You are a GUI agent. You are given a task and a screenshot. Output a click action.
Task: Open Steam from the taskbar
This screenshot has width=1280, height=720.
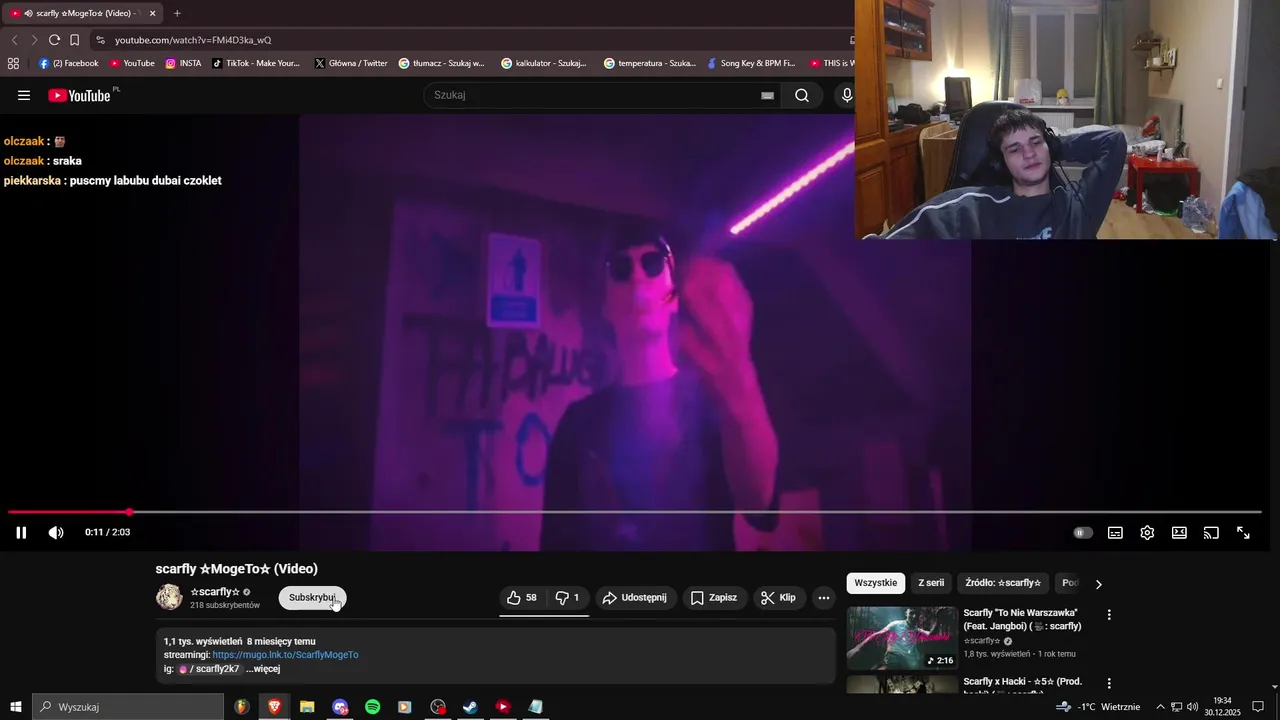pos(470,707)
